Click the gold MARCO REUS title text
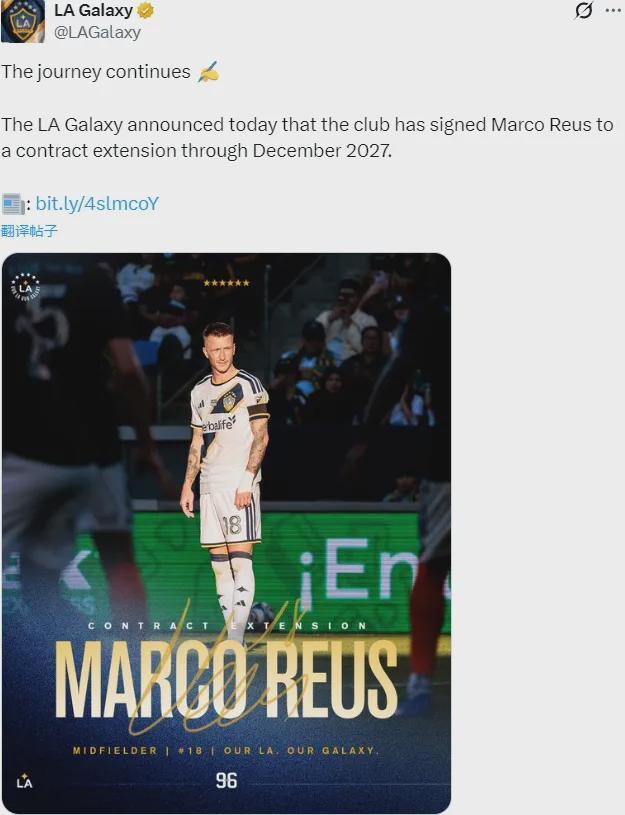 [227, 679]
